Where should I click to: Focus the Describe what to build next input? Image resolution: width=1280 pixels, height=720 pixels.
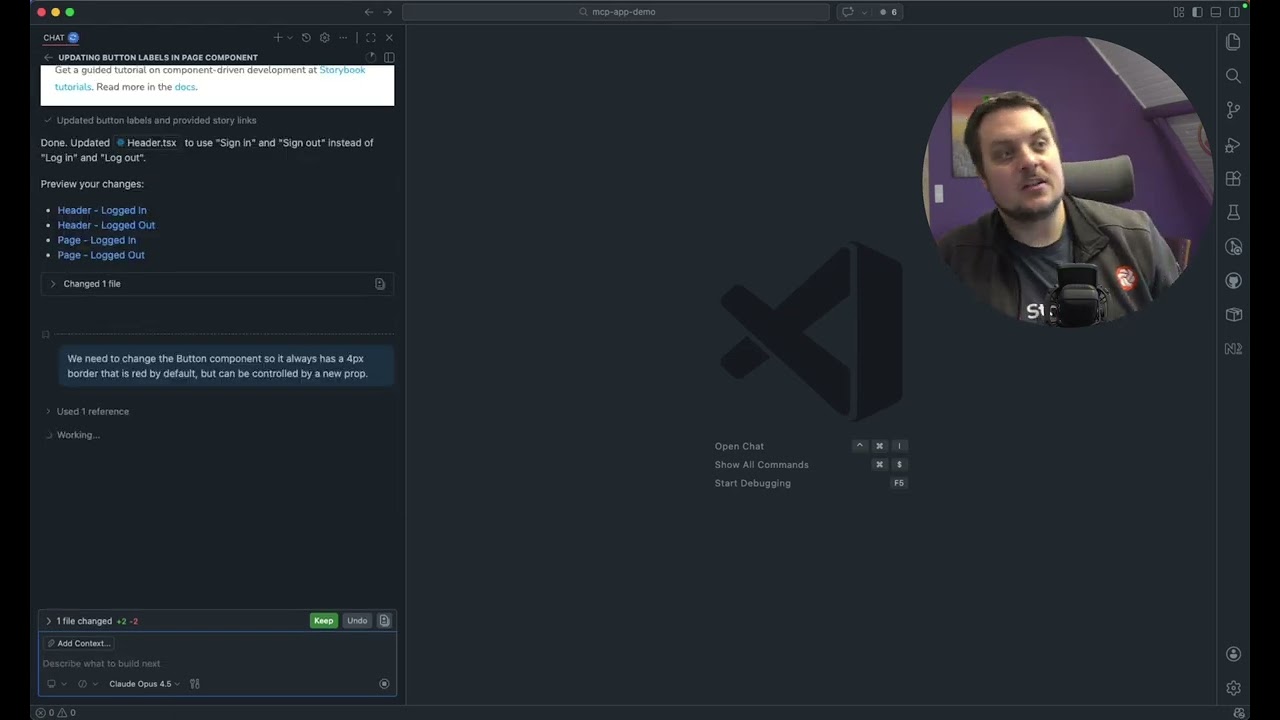[x=217, y=664]
